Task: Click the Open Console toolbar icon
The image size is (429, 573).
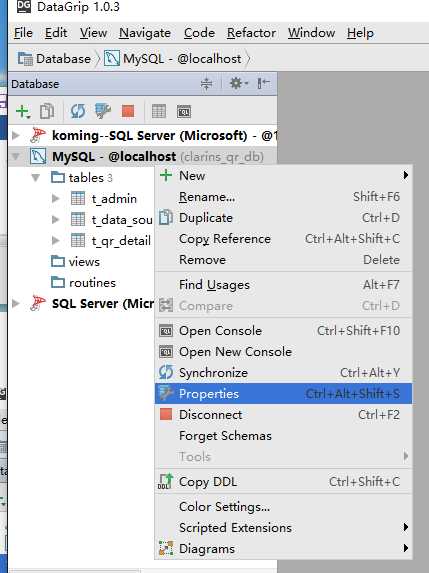Action: click(184, 111)
